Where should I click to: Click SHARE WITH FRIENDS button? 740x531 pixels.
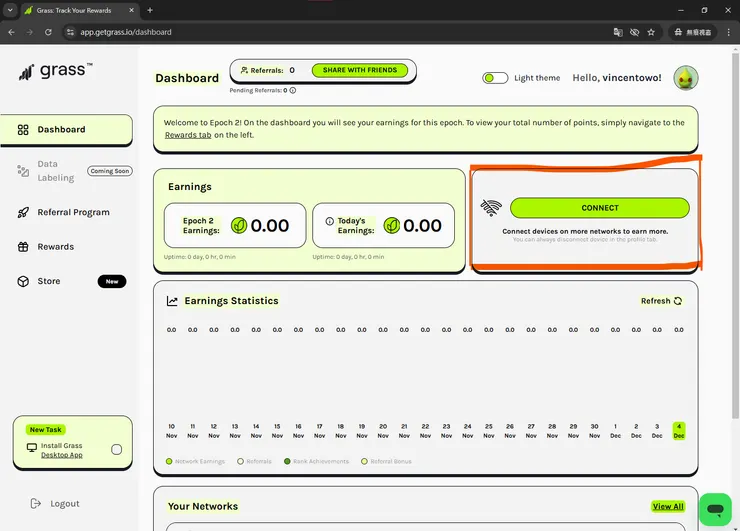(x=360, y=70)
